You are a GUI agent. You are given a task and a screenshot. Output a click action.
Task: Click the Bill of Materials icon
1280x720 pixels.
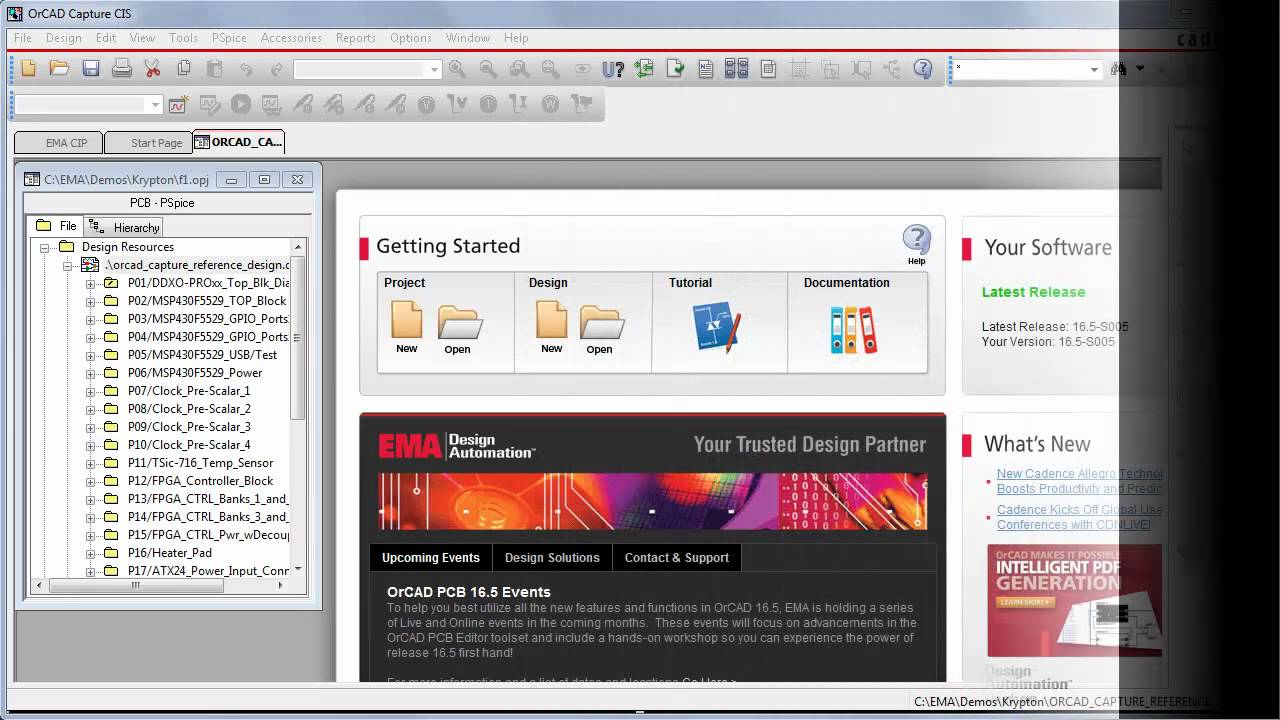768,69
